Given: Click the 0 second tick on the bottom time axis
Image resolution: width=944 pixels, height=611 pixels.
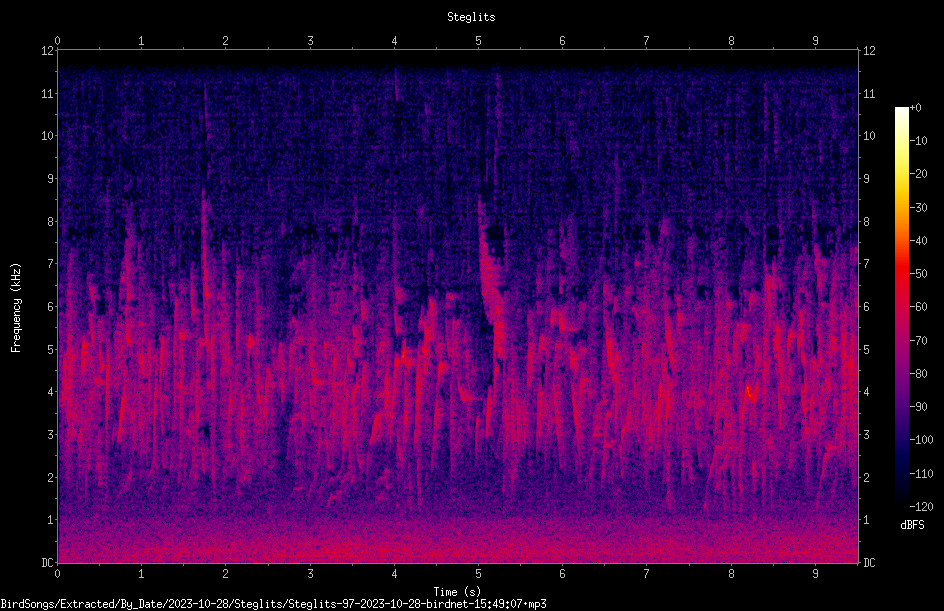Looking at the screenshot, I should tap(58, 574).
